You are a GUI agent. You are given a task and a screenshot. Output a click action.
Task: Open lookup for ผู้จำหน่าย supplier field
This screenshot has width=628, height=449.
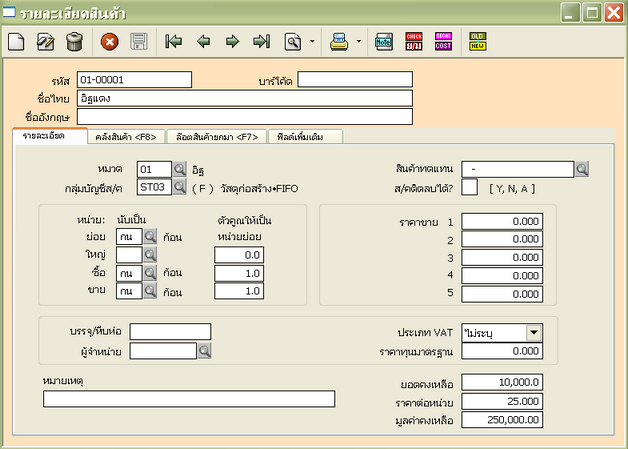tap(204, 351)
